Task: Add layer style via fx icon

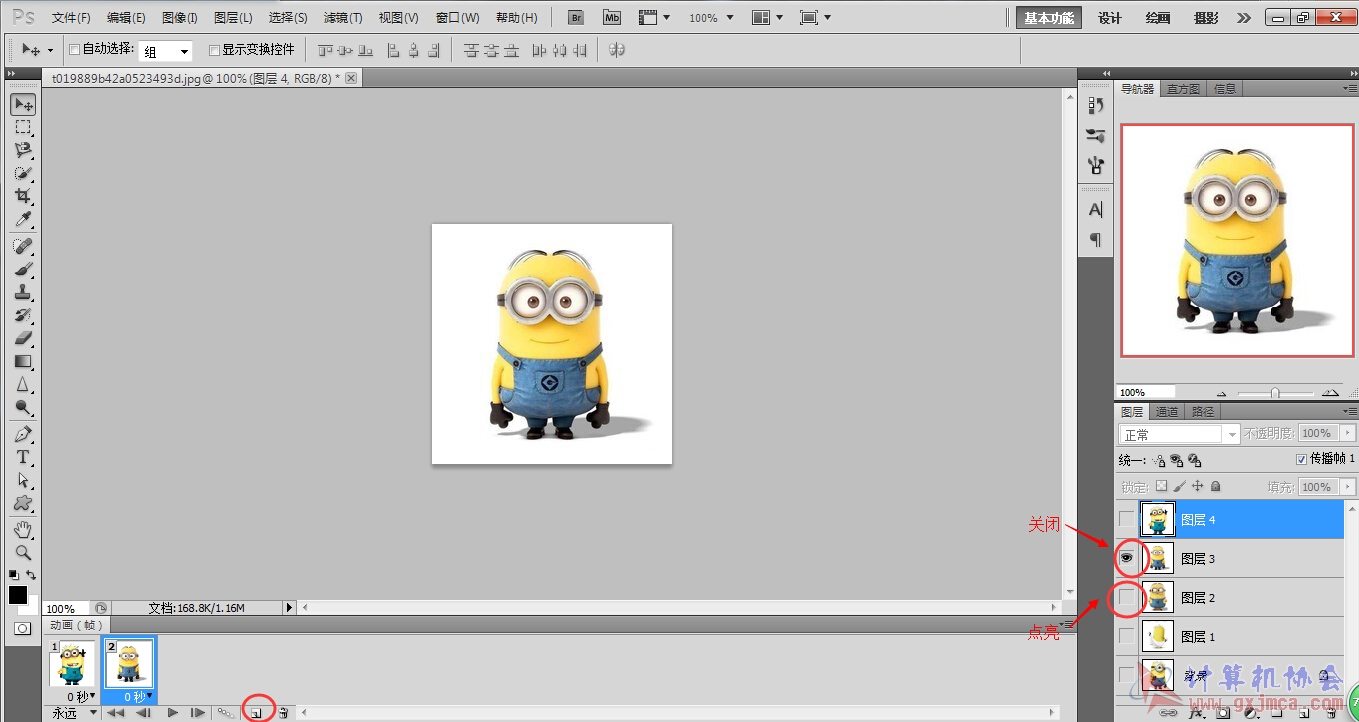Action: coord(1196,713)
